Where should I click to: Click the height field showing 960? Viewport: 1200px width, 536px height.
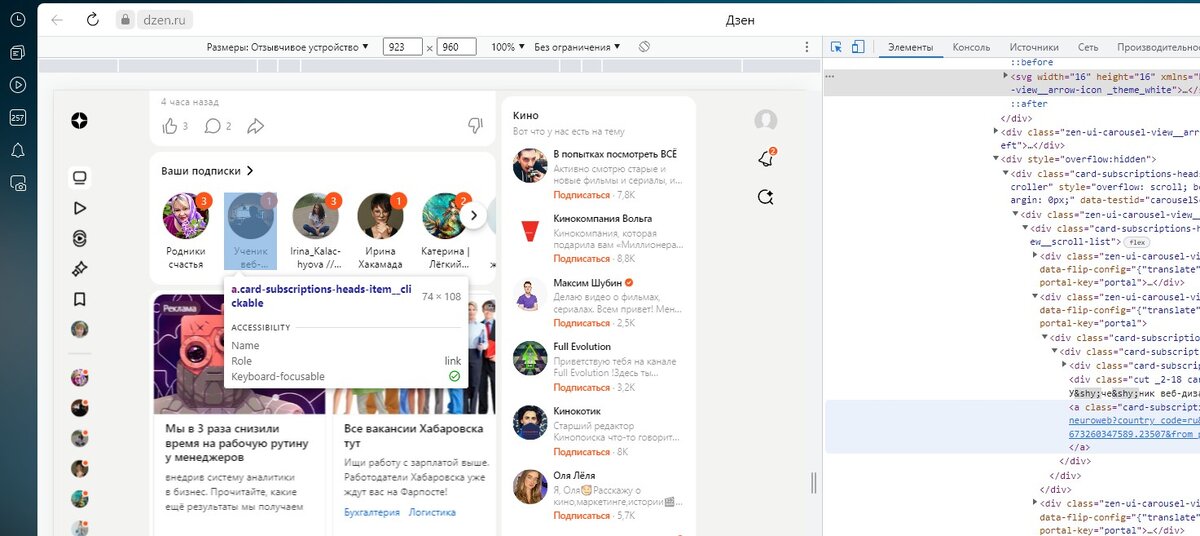pos(456,47)
